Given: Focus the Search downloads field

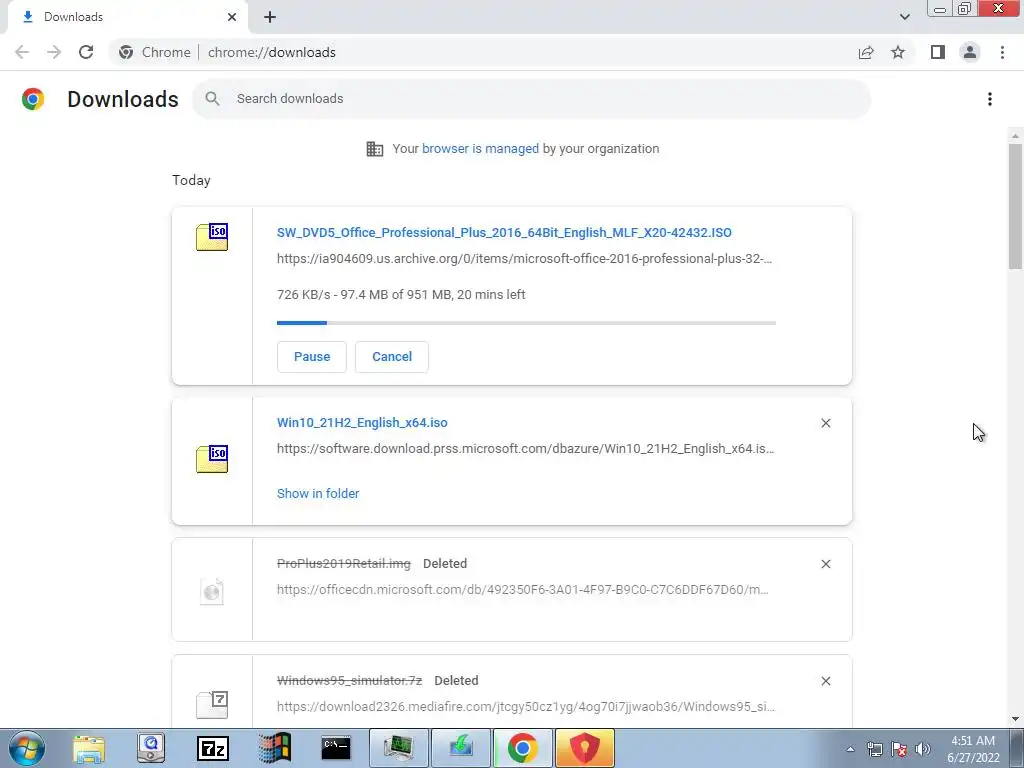Looking at the screenshot, I should click(x=532, y=99).
